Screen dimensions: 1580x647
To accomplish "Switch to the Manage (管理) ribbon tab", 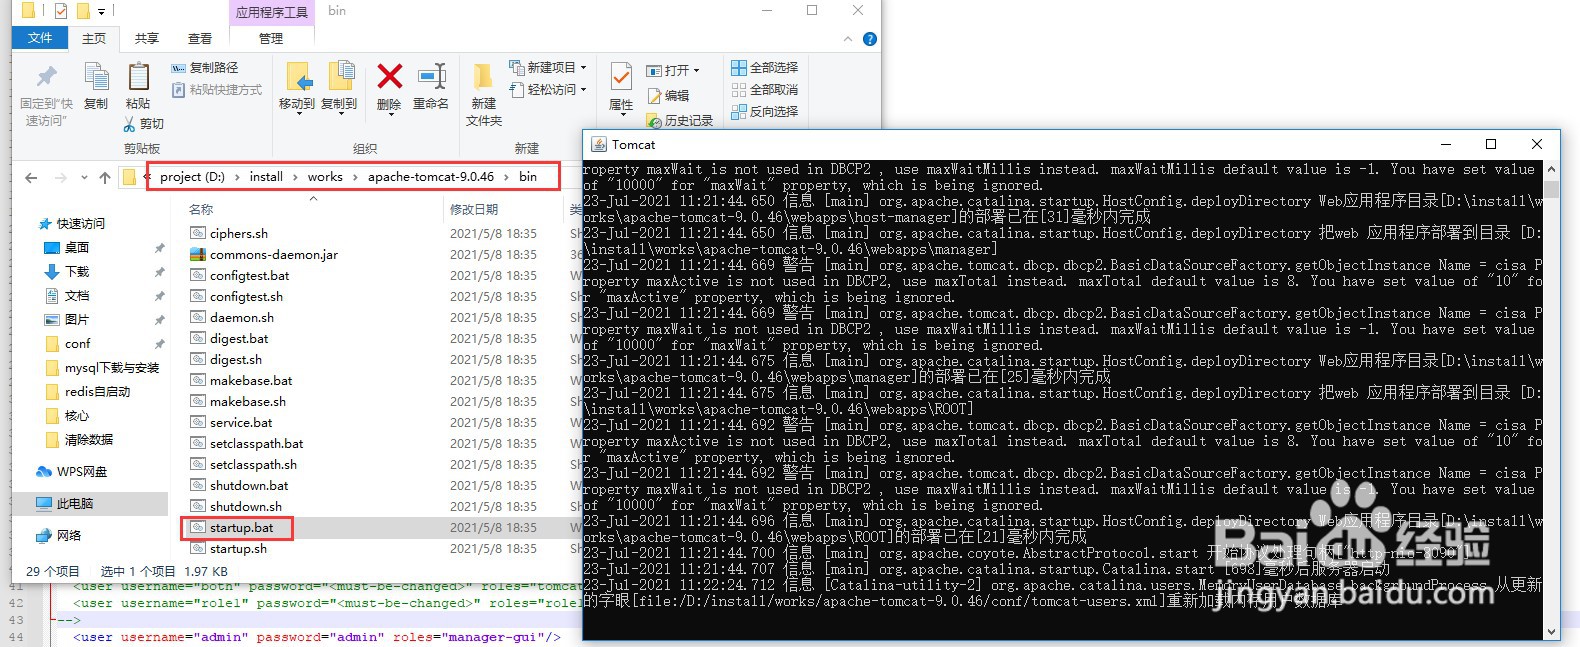I will (x=271, y=38).
